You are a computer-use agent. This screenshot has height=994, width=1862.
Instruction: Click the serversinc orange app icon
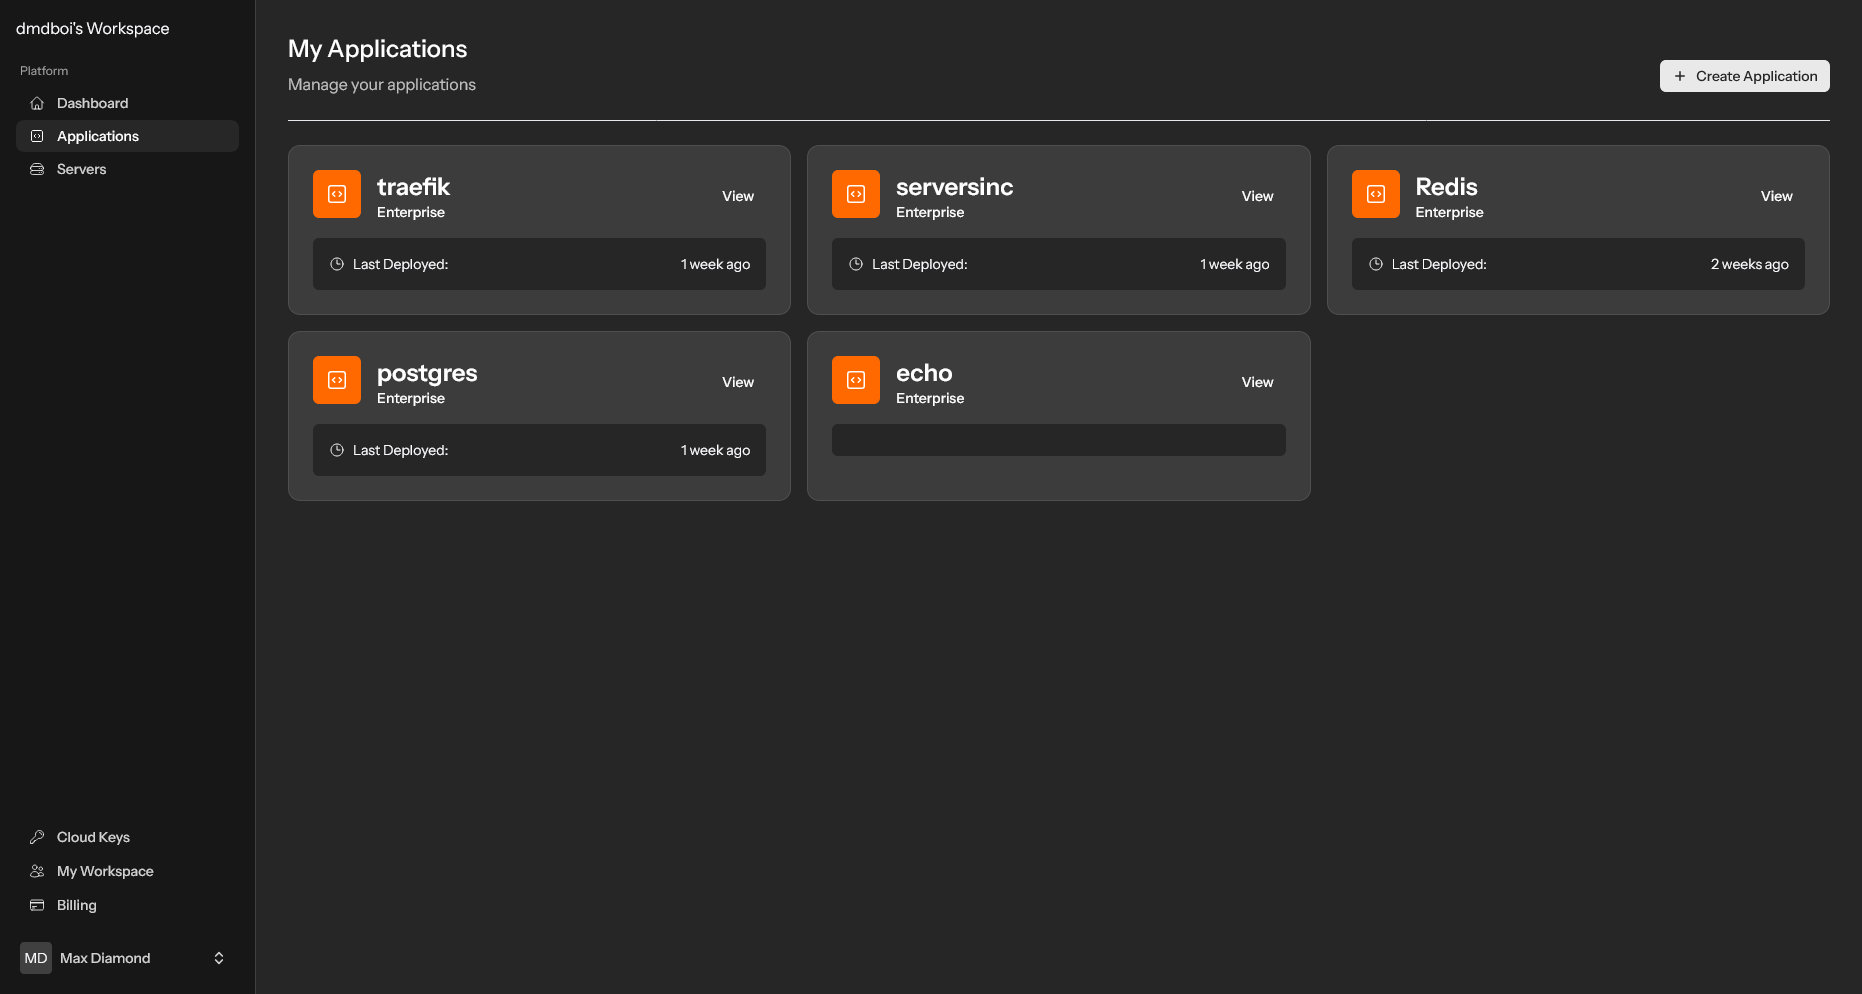pyautogui.click(x=856, y=194)
